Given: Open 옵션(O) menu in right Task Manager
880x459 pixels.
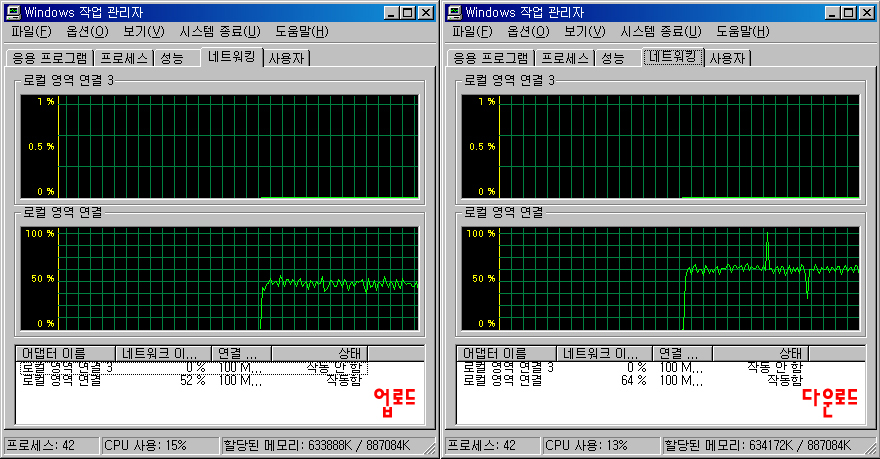Looking at the screenshot, I should (528, 31).
